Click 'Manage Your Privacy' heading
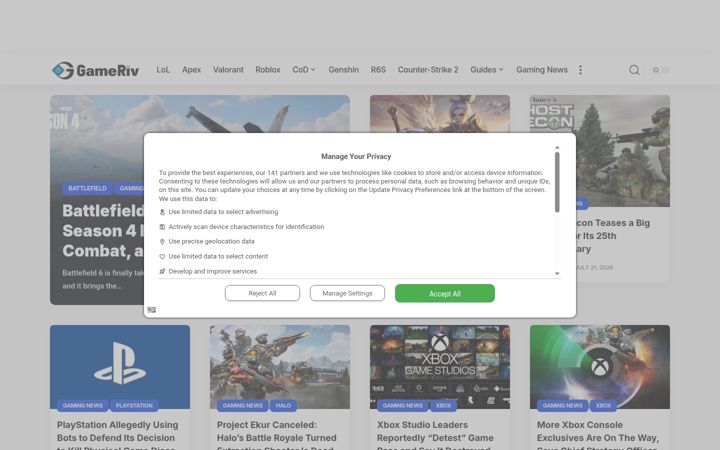 click(x=356, y=157)
